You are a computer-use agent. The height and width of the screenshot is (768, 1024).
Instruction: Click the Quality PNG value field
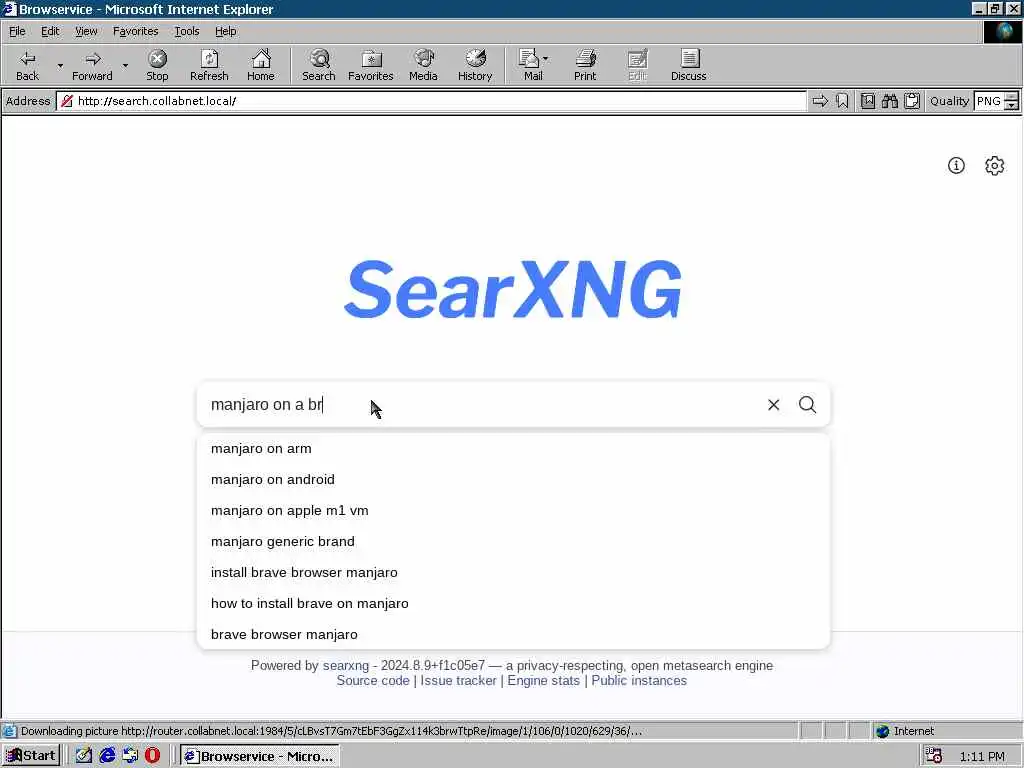pyautogui.click(x=989, y=101)
